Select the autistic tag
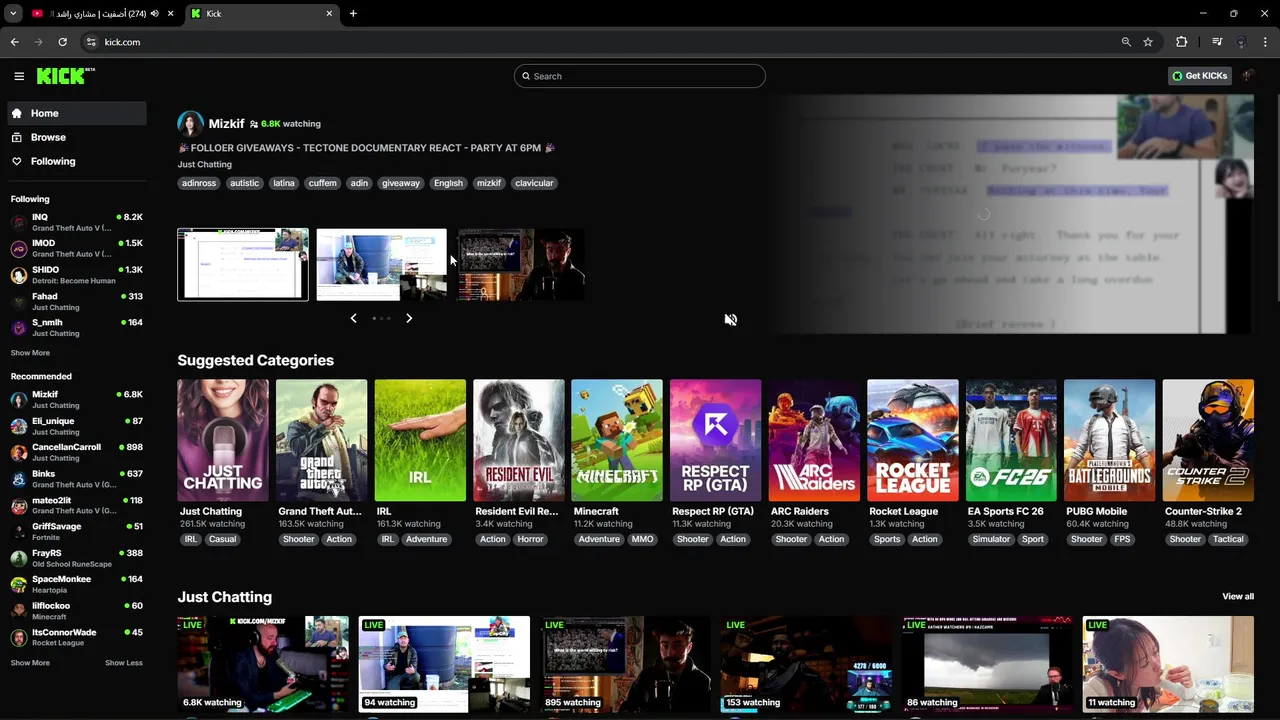Image resolution: width=1280 pixels, height=720 pixels. 244,183
